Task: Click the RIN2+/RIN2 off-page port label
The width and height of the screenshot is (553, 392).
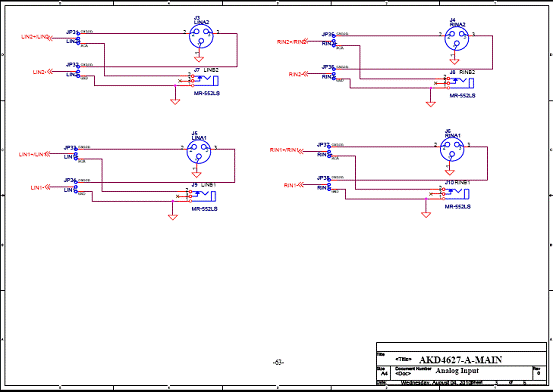Action: pyautogui.click(x=292, y=42)
